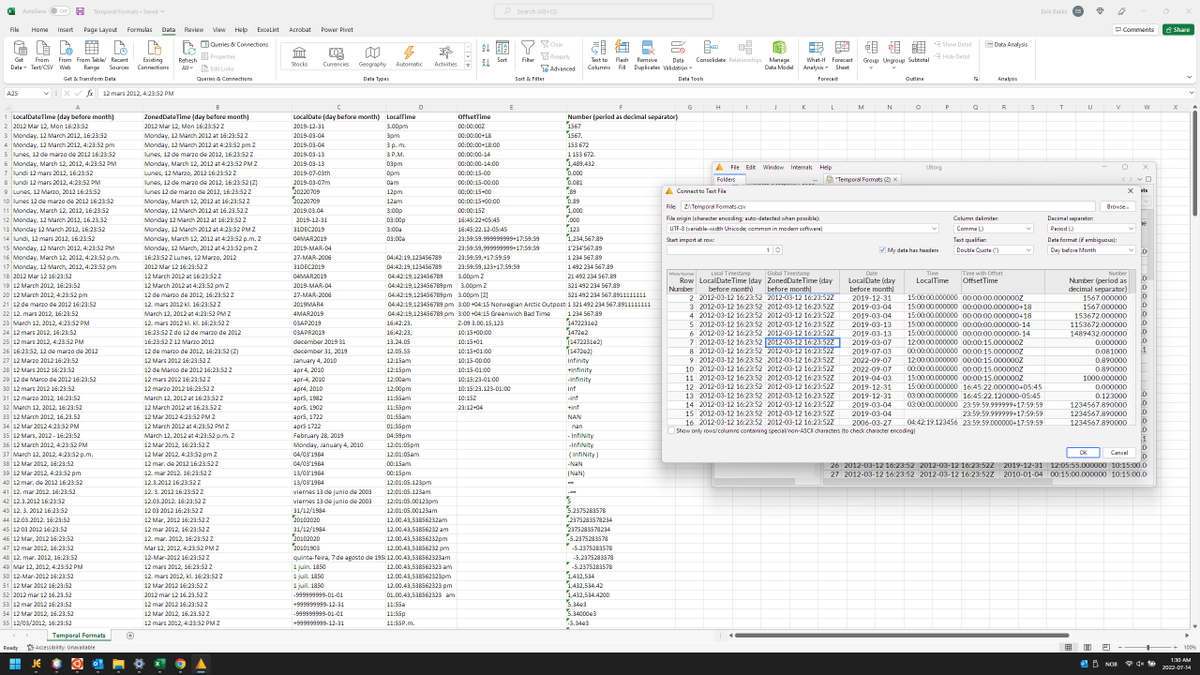The width and height of the screenshot is (1200, 675).
Task: Open Existing Connections in the ribbon
Action: coord(153,57)
